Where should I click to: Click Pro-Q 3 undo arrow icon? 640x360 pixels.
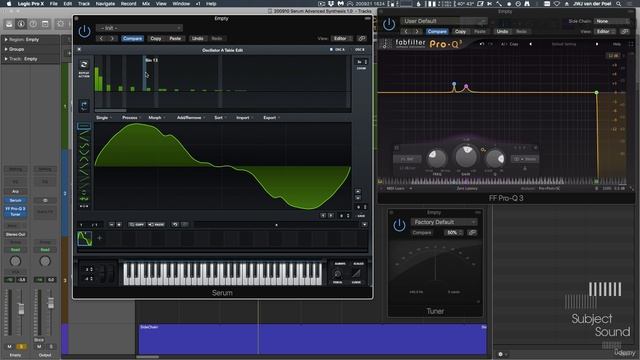[482, 44]
